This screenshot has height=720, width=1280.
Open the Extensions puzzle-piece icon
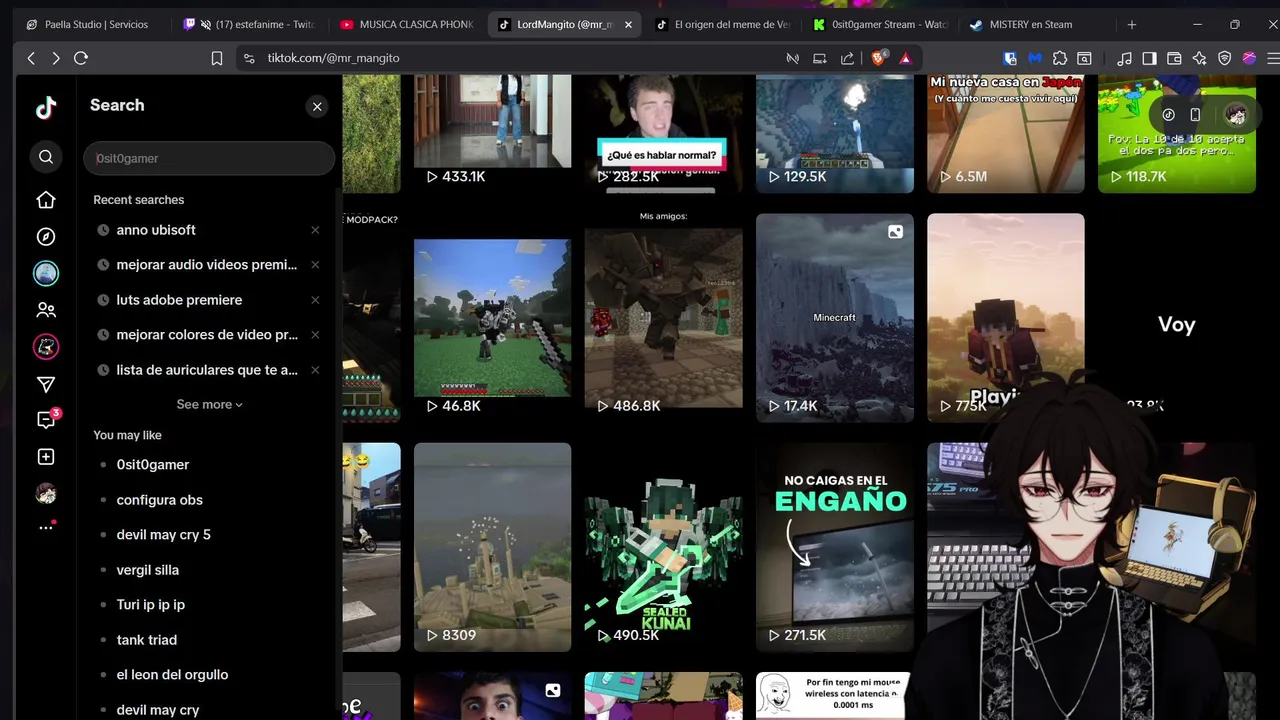[1060, 58]
